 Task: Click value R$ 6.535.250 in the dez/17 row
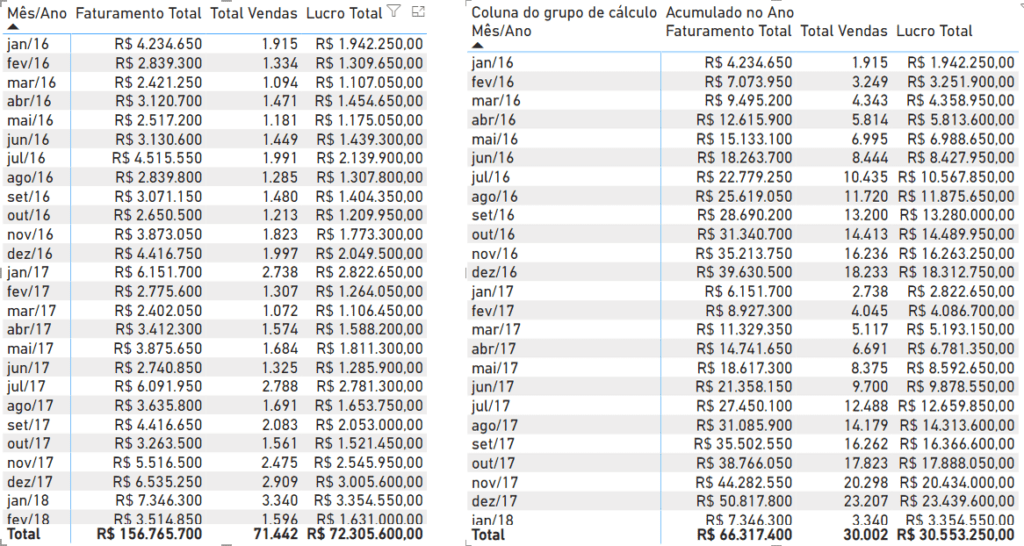[157, 481]
